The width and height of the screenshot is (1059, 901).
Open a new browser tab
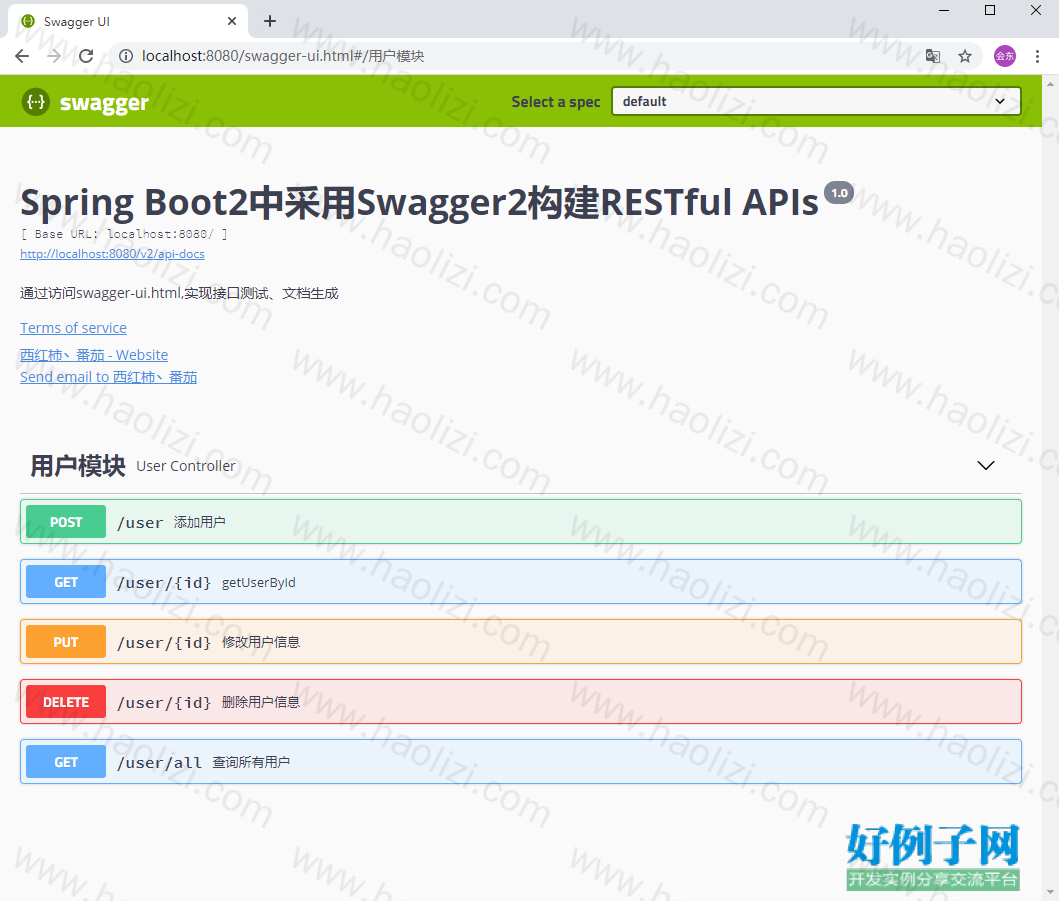(270, 22)
